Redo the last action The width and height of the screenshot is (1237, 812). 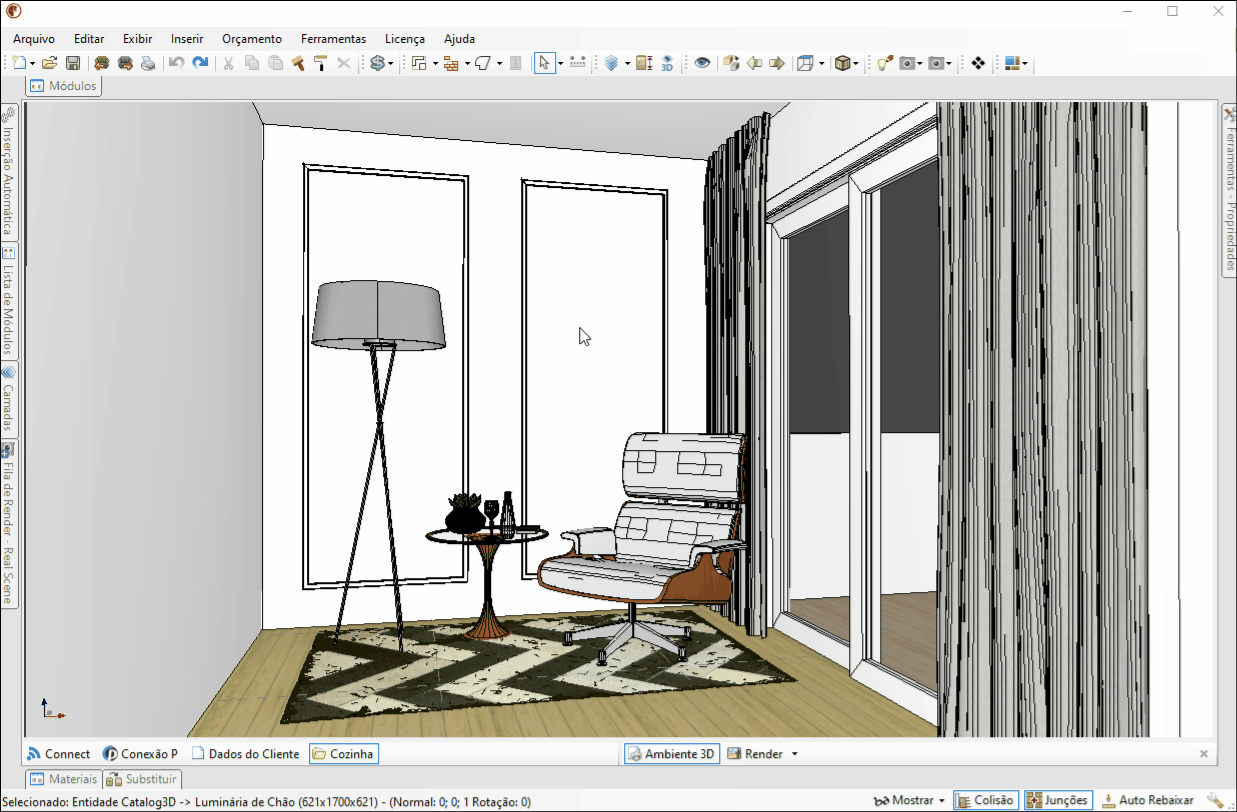(x=200, y=63)
